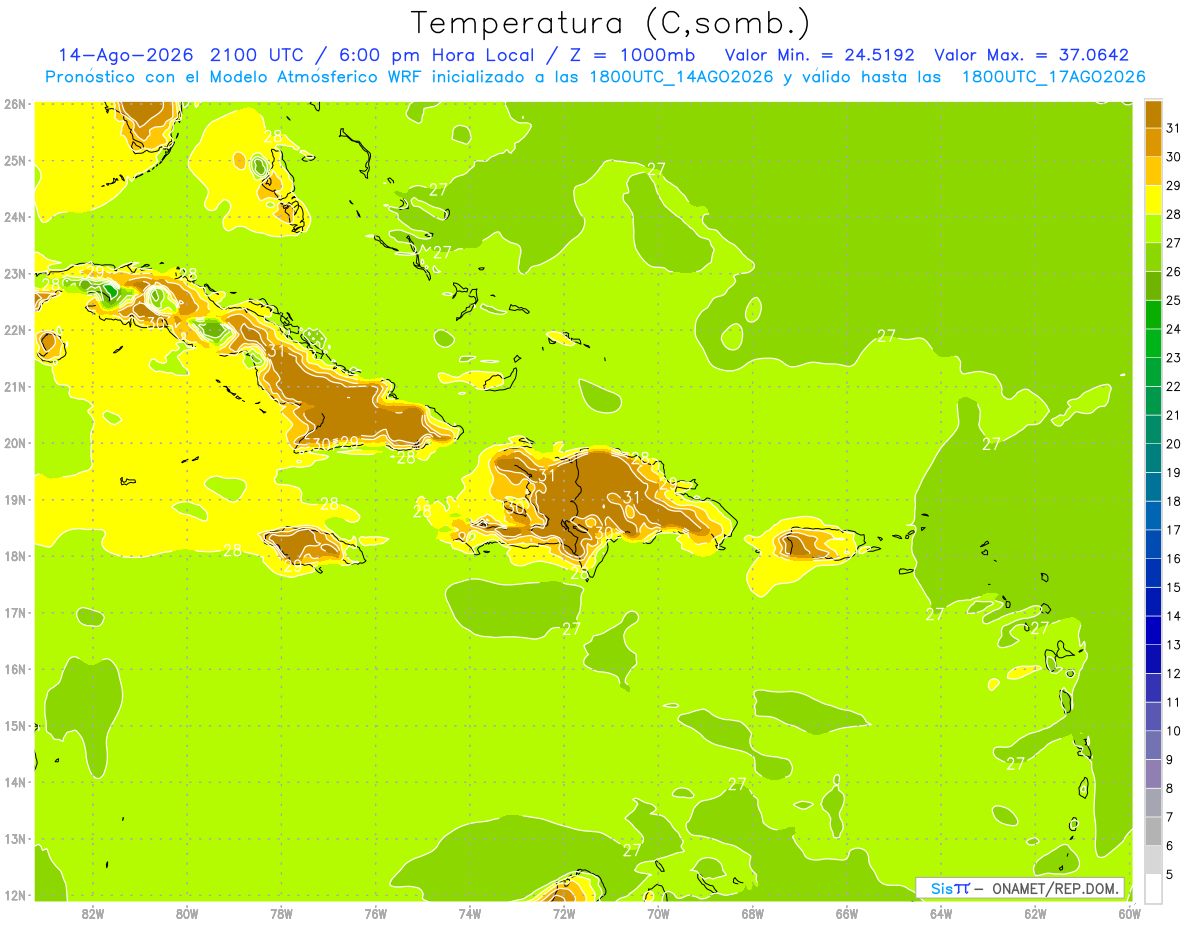Click the "22N" latitude label
Image resolution: width=1200 pixels, height=927 pixels.
point(15,330)
